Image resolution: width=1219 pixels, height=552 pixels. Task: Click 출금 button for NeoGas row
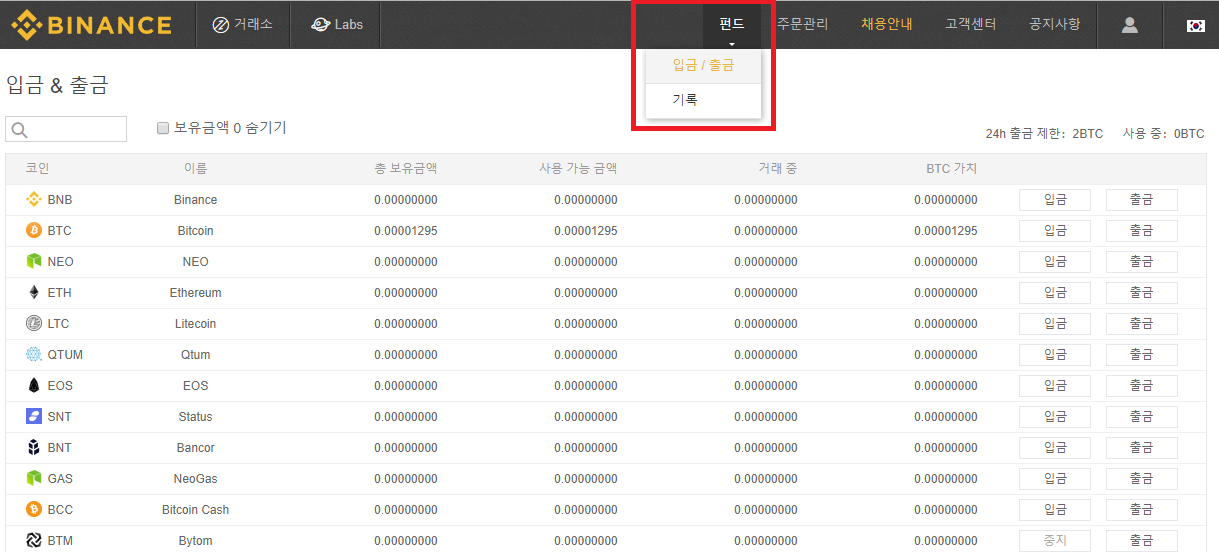(x=1142, y=479)
